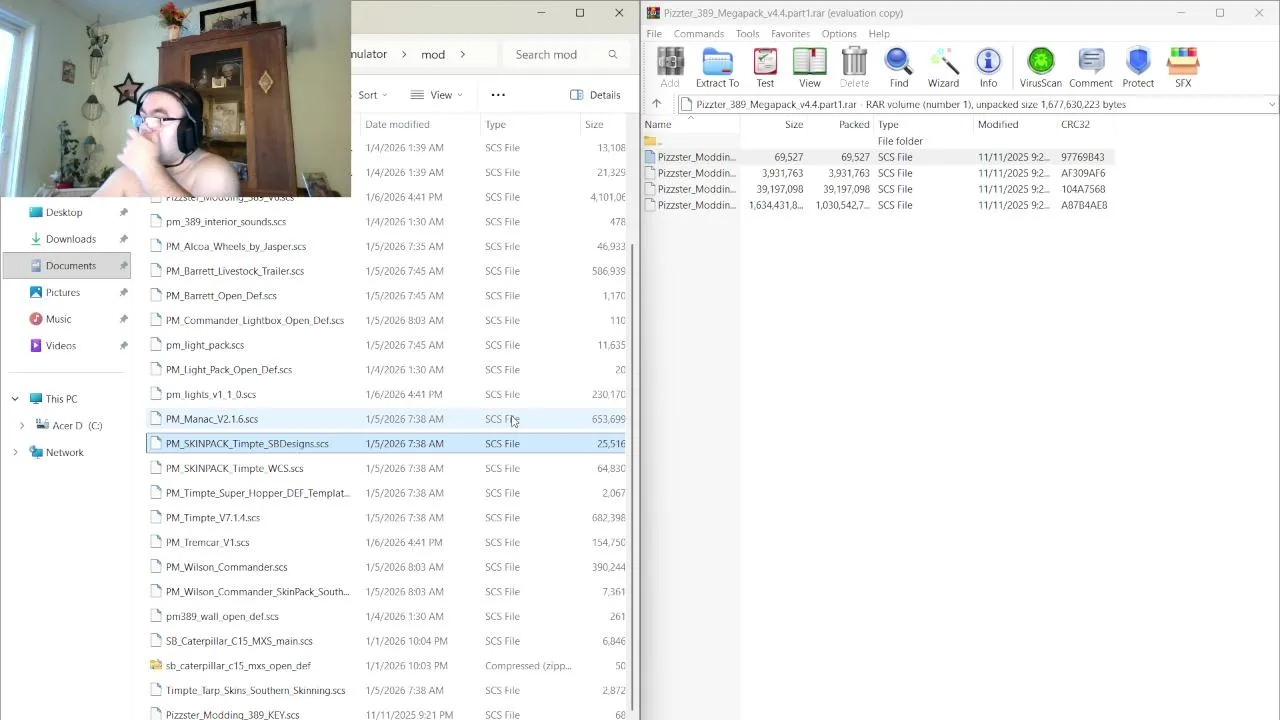1280x720 pixels.
Task: Click the Test archive icon in WinRAR
Action: (765, 68)
